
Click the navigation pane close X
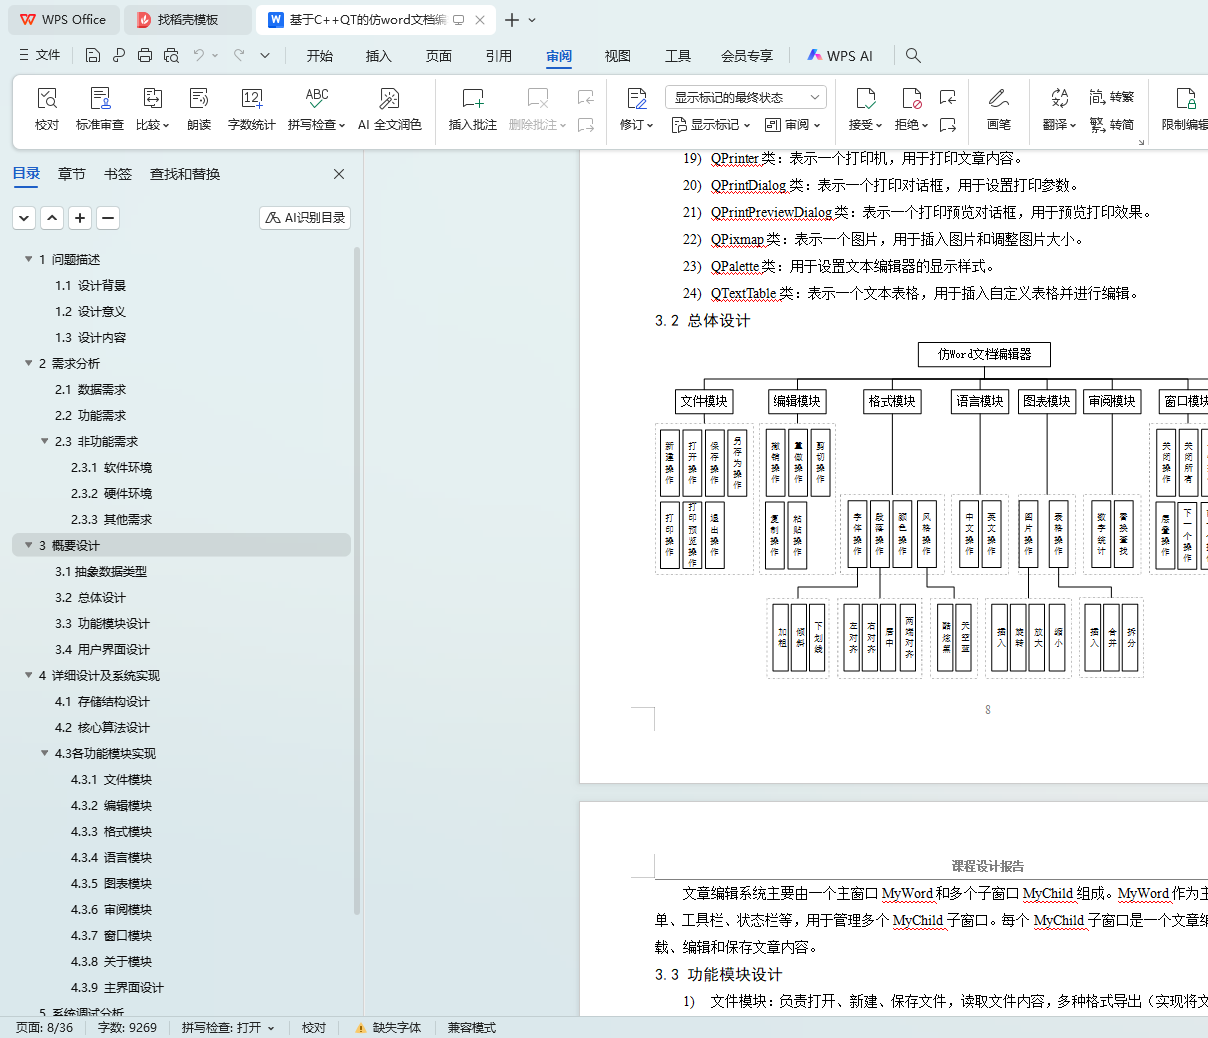click(x=339, y=174)
